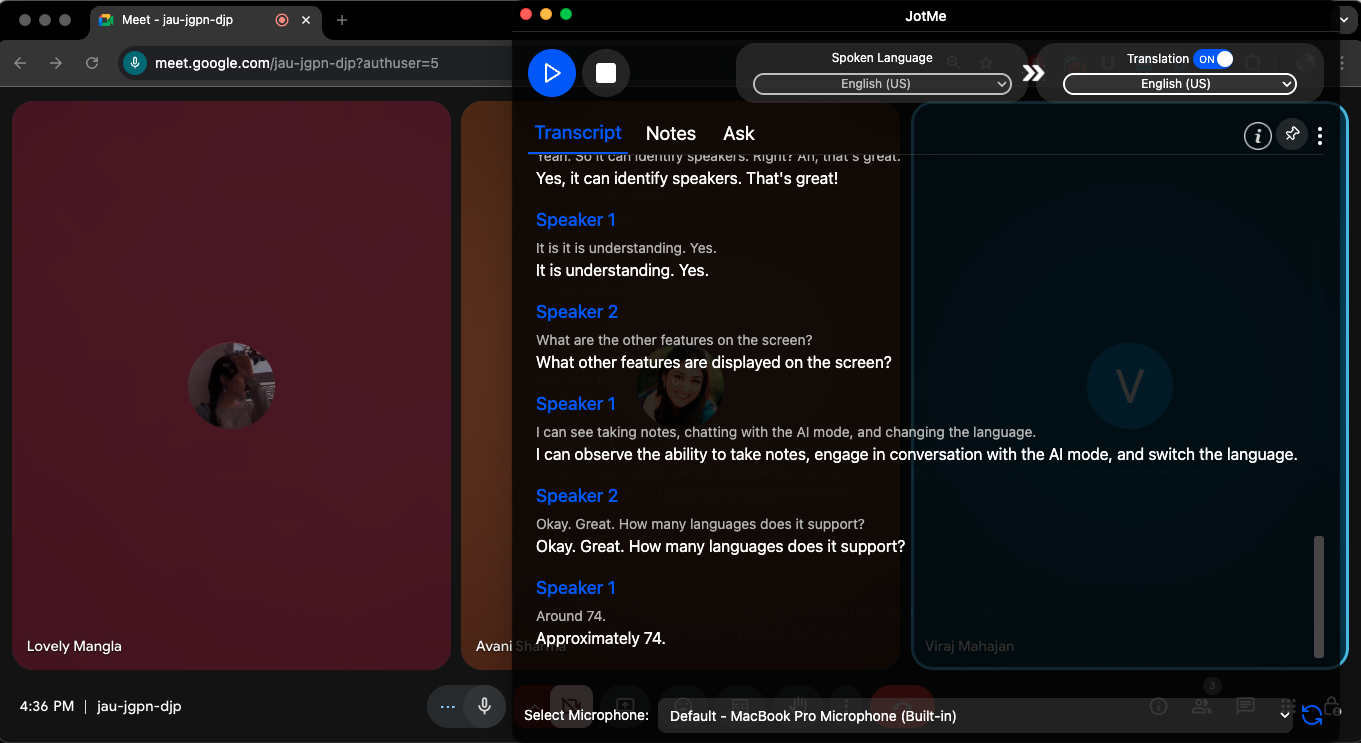This screenshot has width=1361, height=743.
Task: Click 'Yes, it can identify speakers. That's great!'
Action: [x=687, y=179]
